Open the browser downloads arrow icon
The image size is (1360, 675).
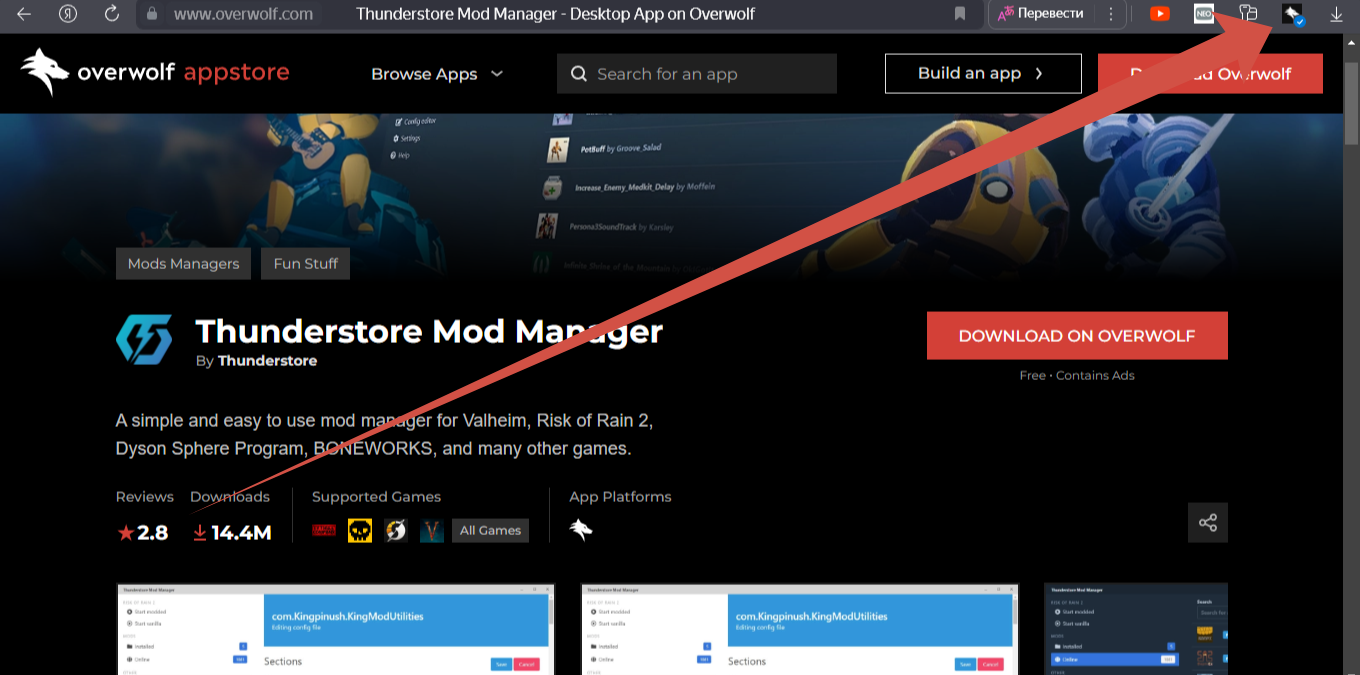click(1337, 14)
